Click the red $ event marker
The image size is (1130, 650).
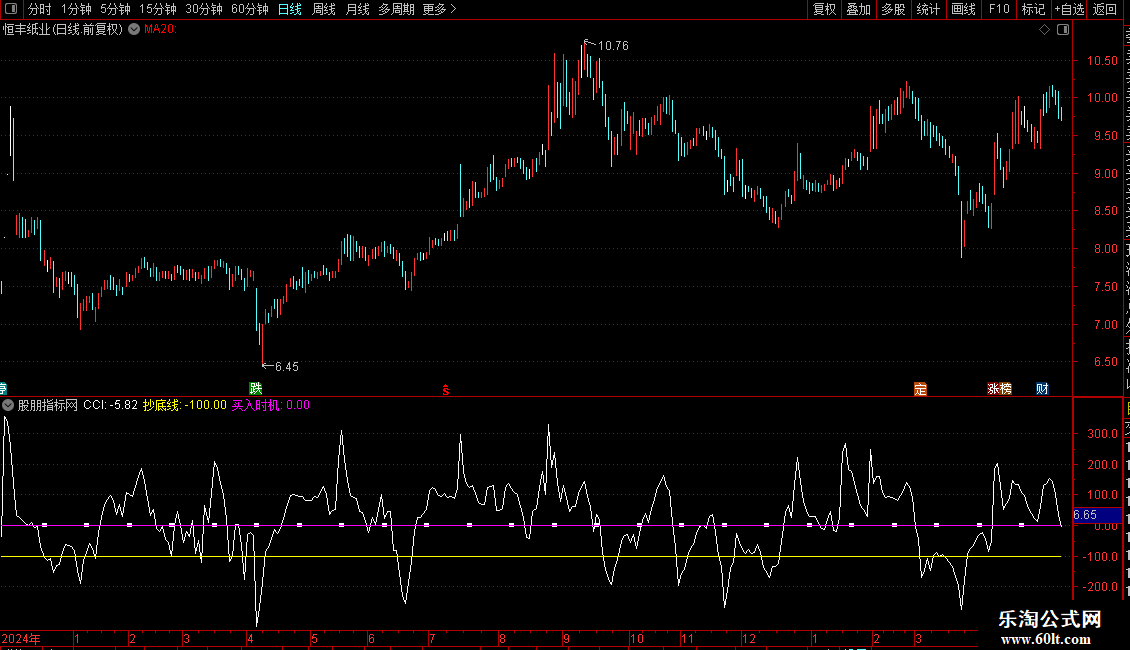[446, 390]
